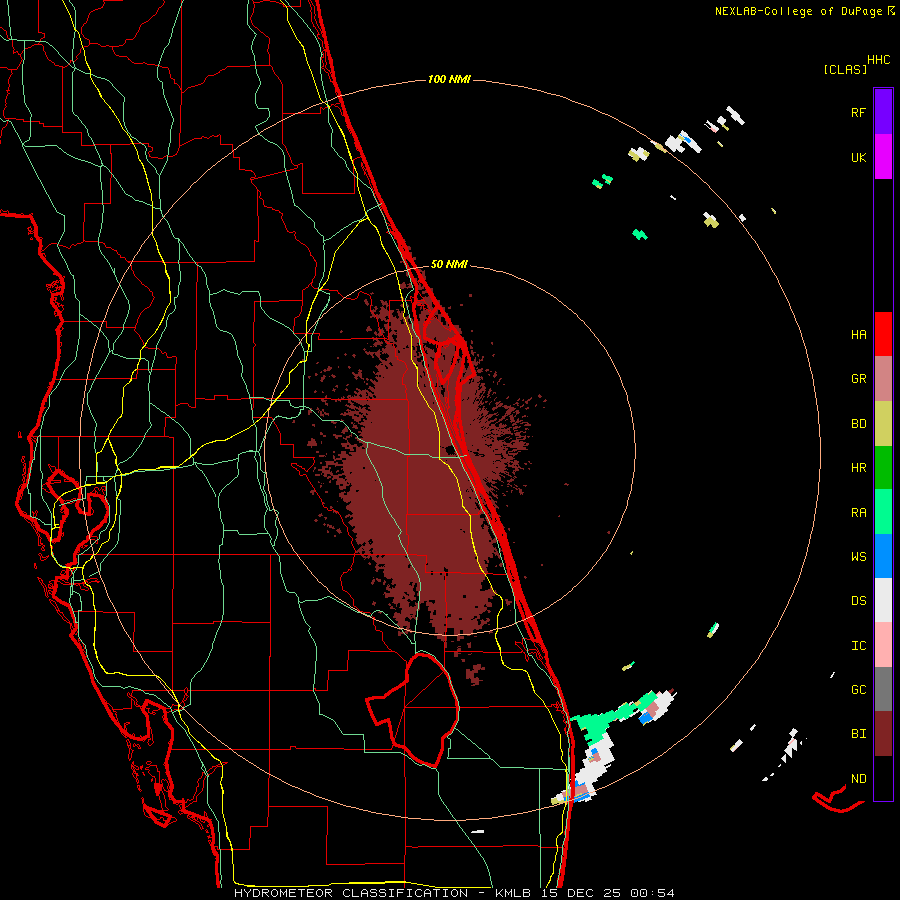Click the 50 NMI range ring label
Viewport: 900px width, 900px height.
(449, 264)
